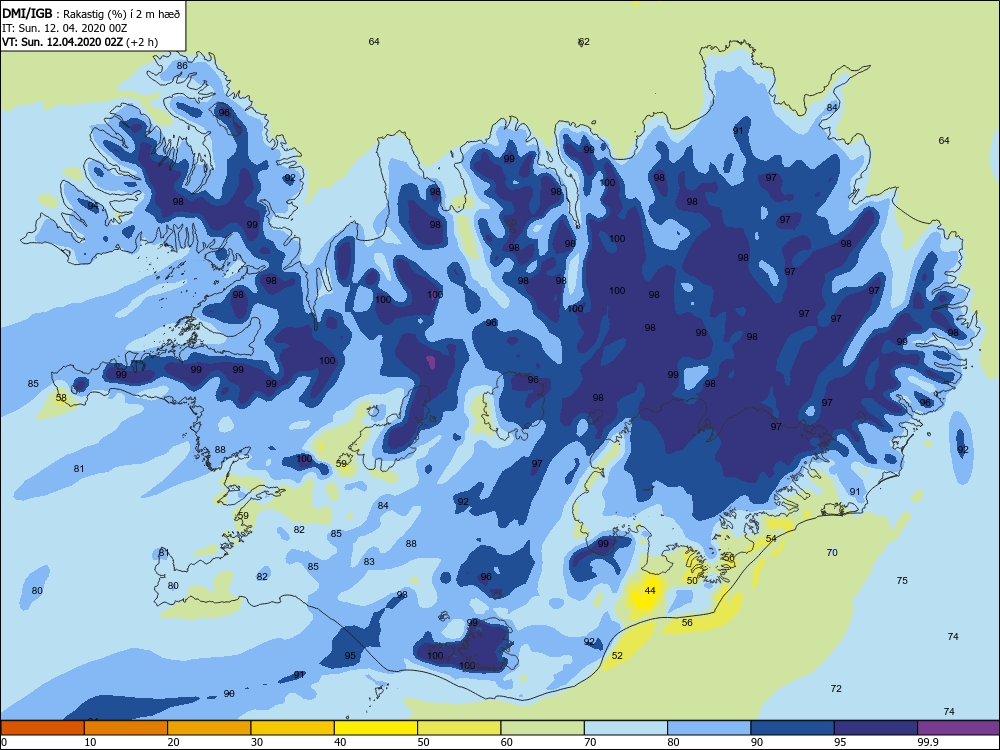
Task: Click the value 54 on the southeast coast
Action: click(x=771, y=539)
